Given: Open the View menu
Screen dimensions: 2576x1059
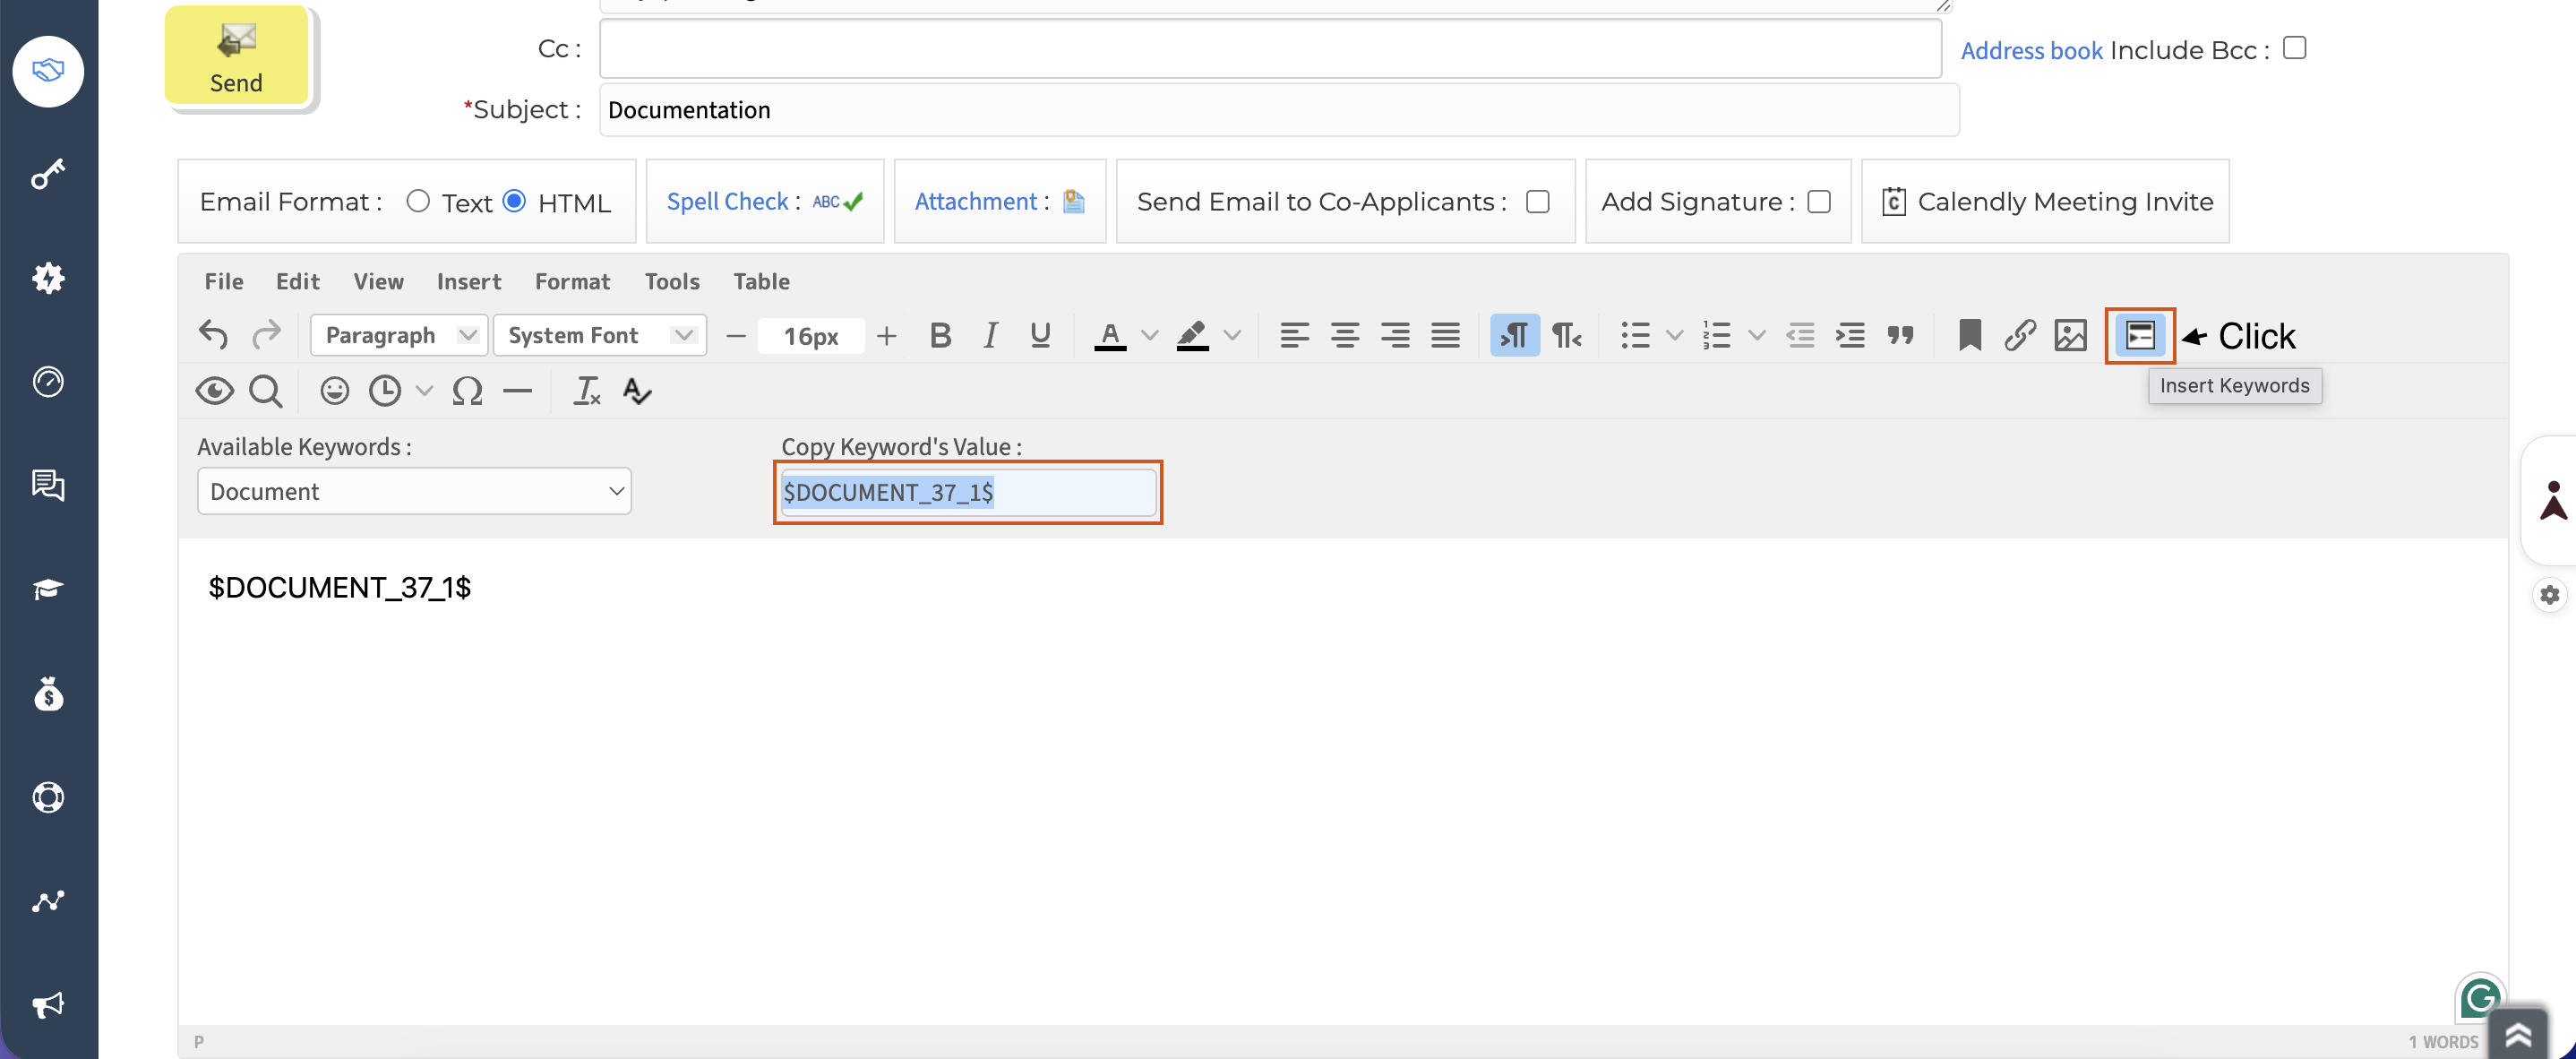Looking at the screenshot, I should tap(378, 282).
